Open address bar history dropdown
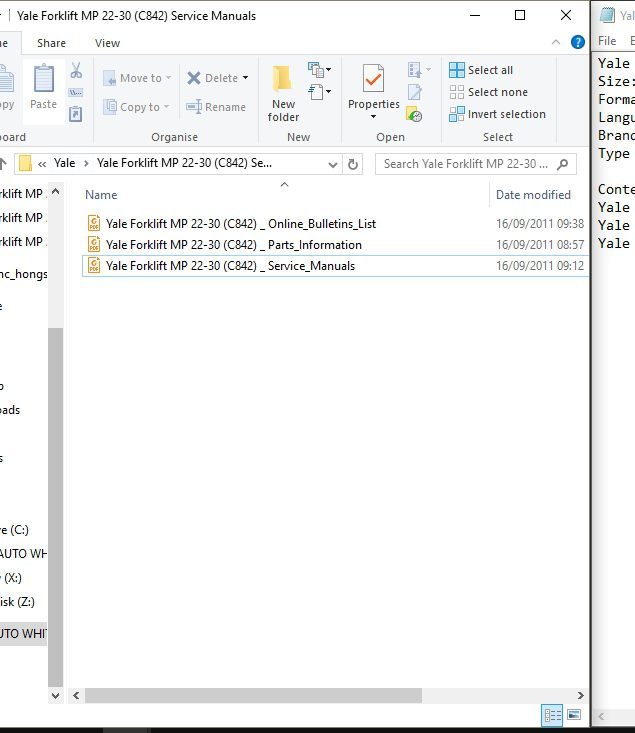The image size is (635, 733). coord(333,165)
